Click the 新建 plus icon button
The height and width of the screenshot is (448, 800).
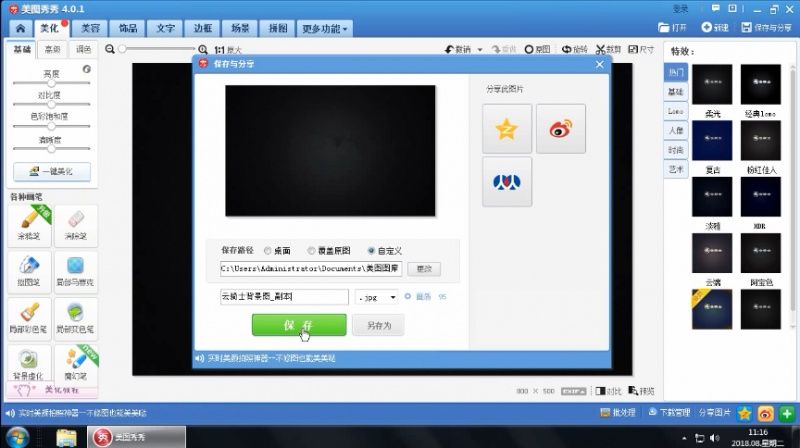pyautogui.click(x=715, y=28)
